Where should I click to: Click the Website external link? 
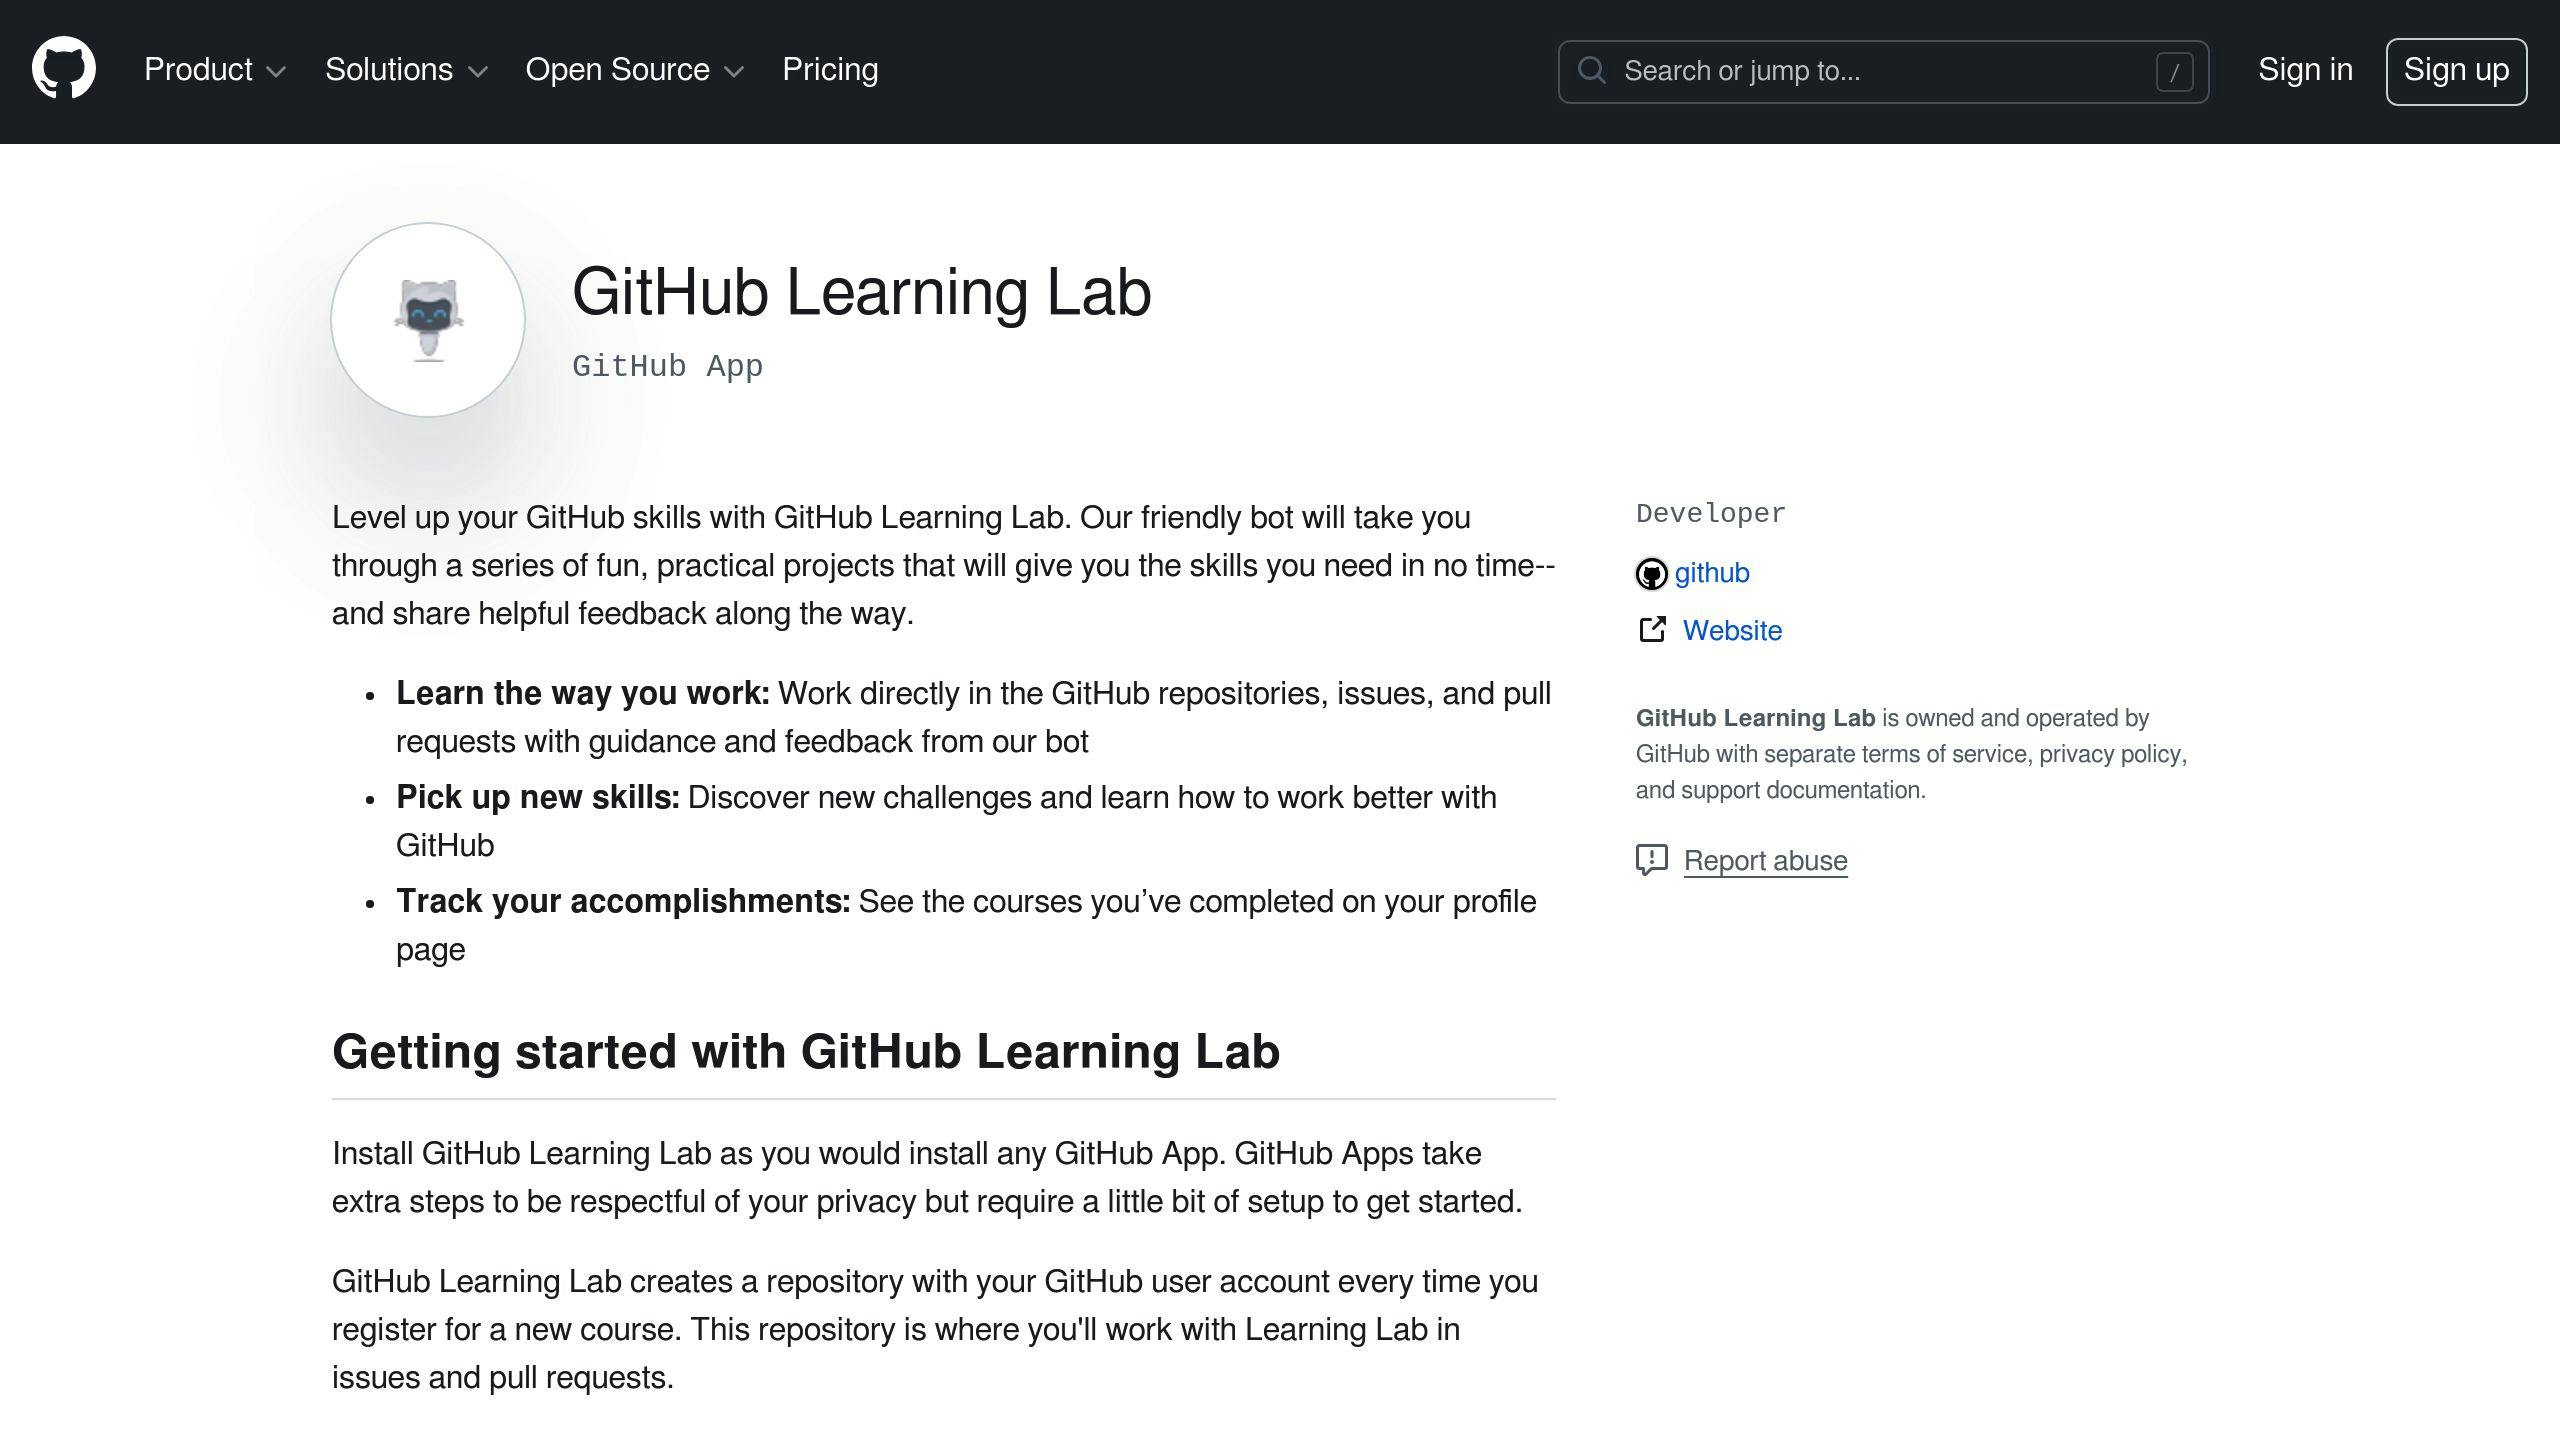point(1730,629)
